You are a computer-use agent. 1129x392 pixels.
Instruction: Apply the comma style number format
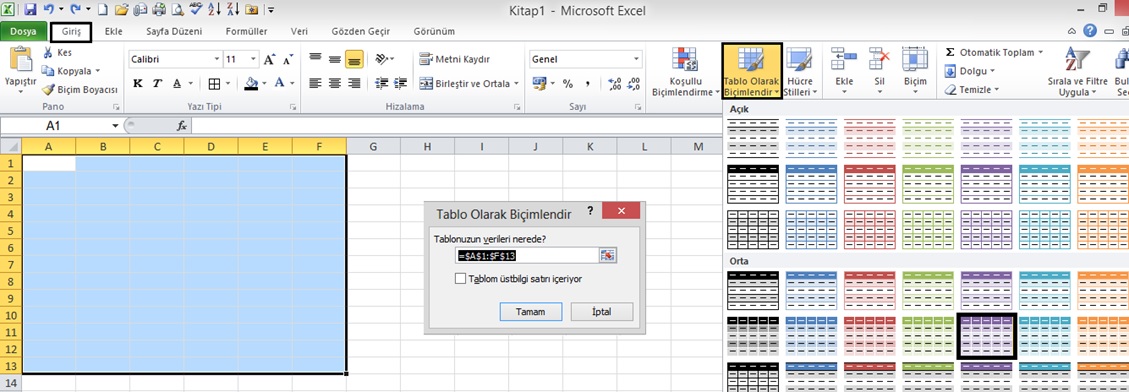[x=588, y=84]
